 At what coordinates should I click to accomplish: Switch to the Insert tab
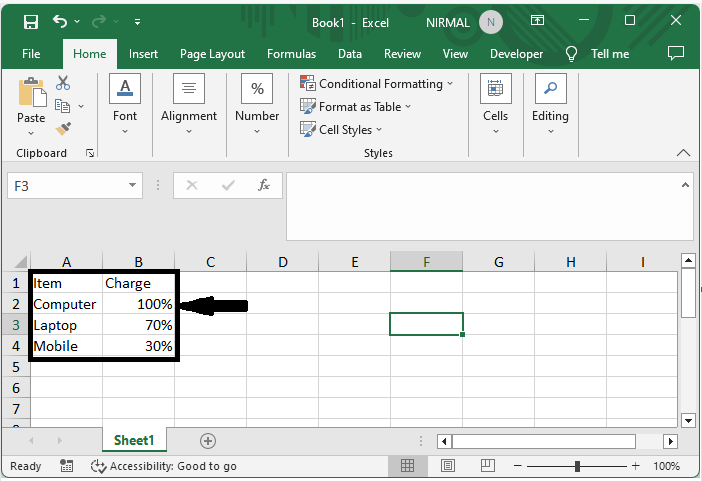[x=143, y=54]
